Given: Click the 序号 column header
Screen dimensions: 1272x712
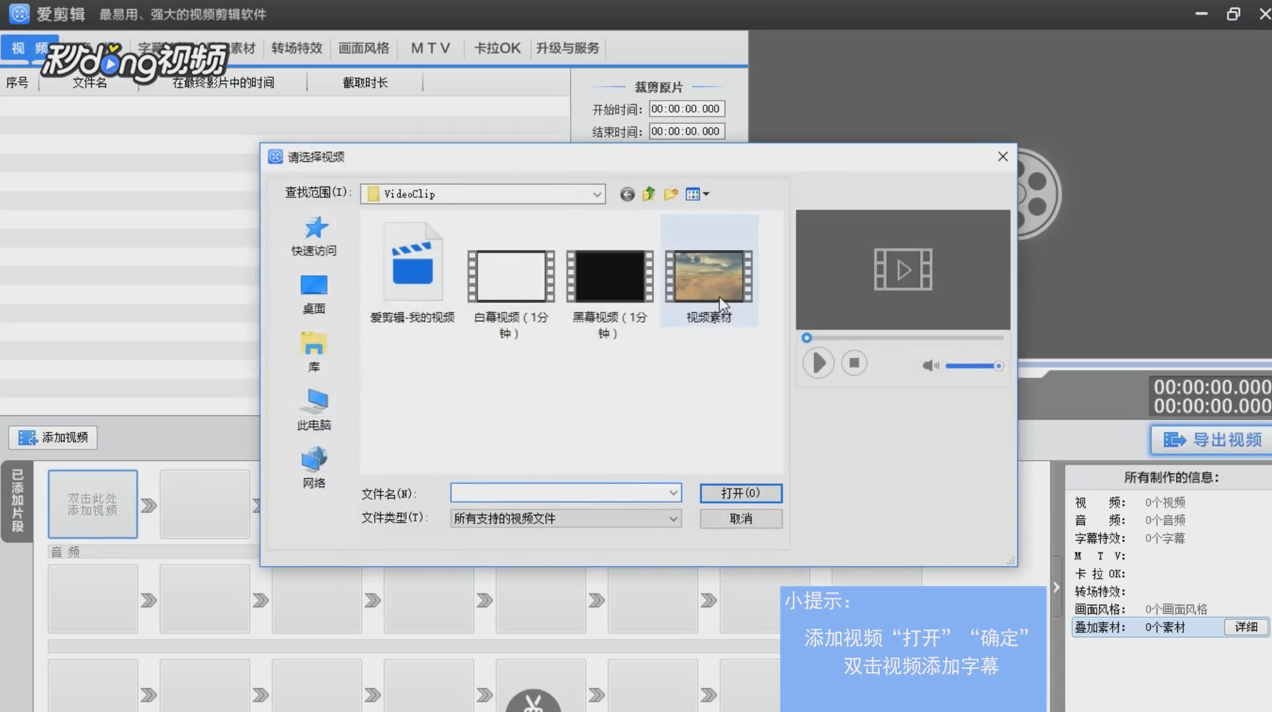Looking at the screenshot, I should 18,83.
